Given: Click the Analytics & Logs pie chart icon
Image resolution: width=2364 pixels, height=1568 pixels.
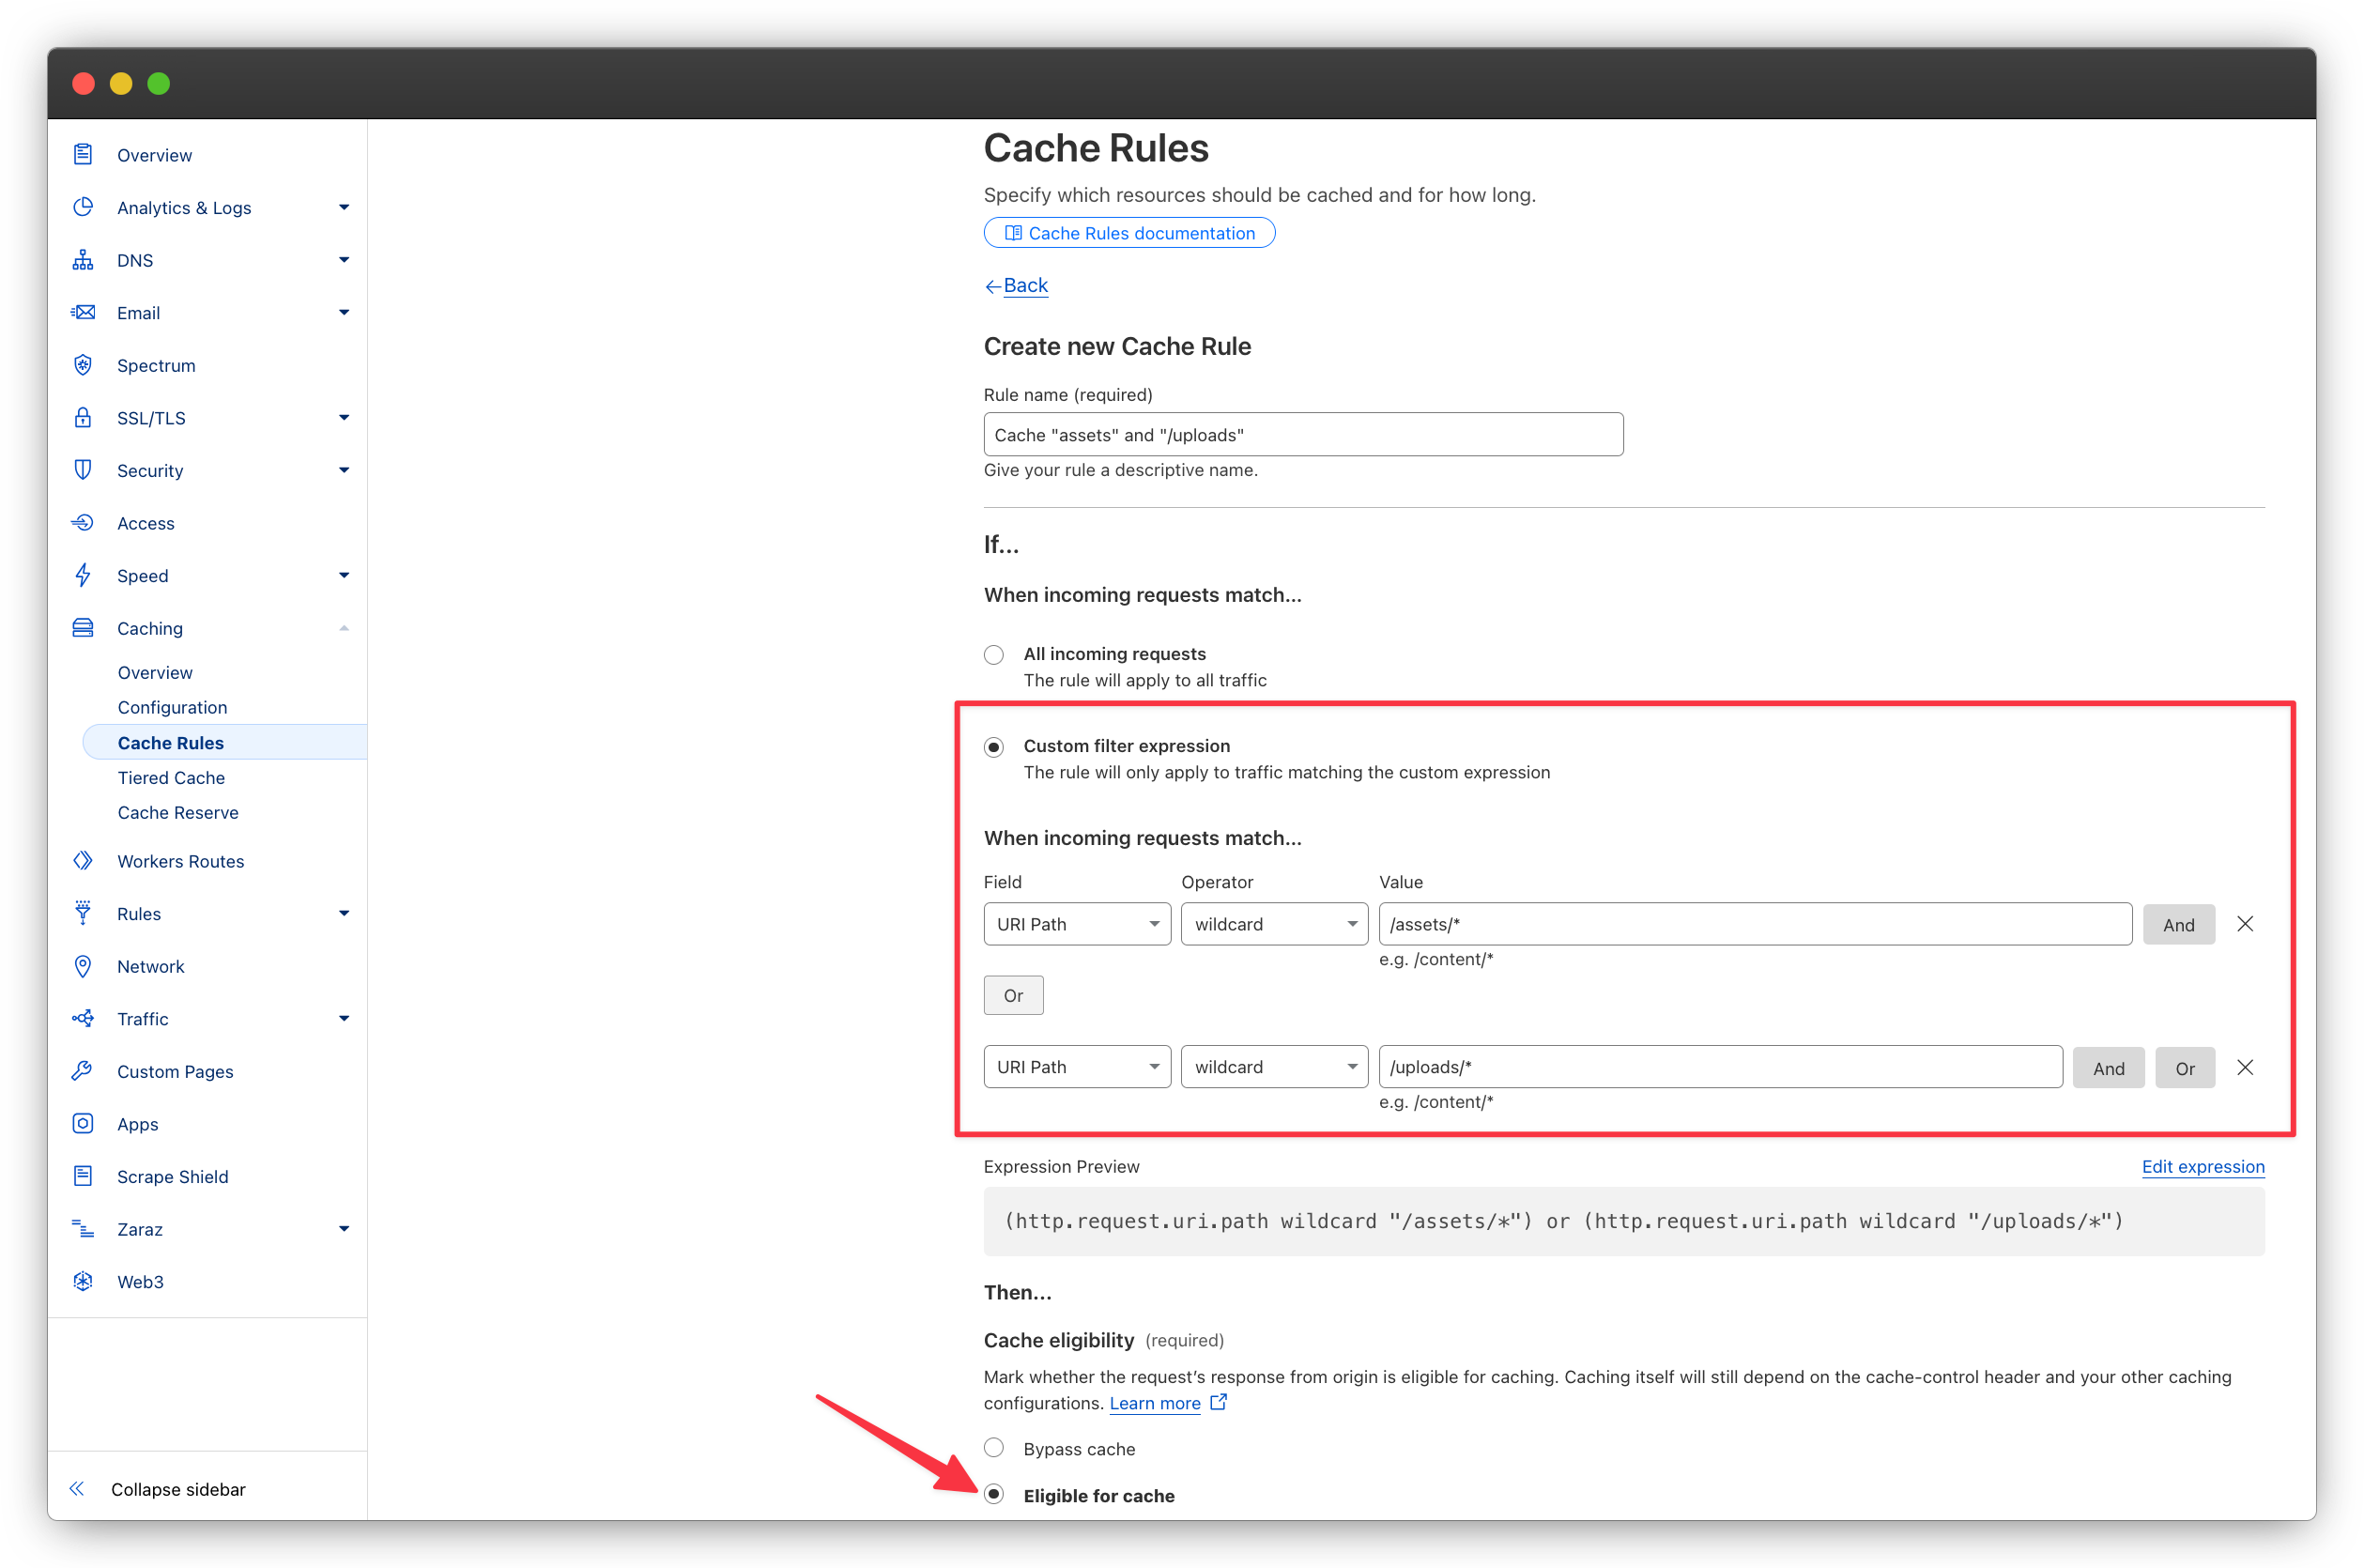Looking at the screenshot, I should point(83,207).
